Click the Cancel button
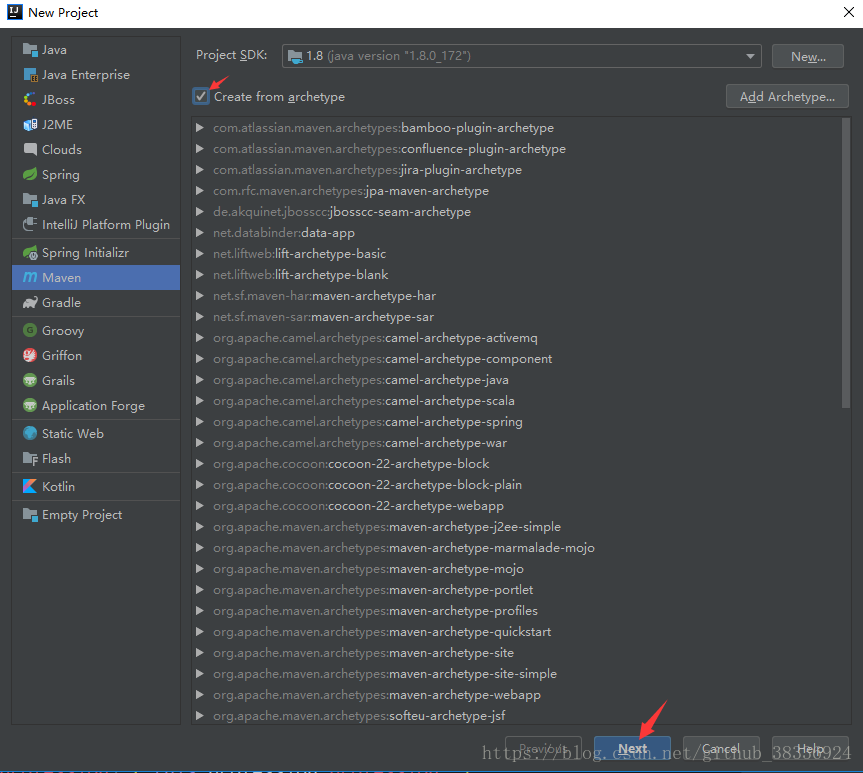Image resolution: width=863 pixels, height=773 pixels. 721,749
